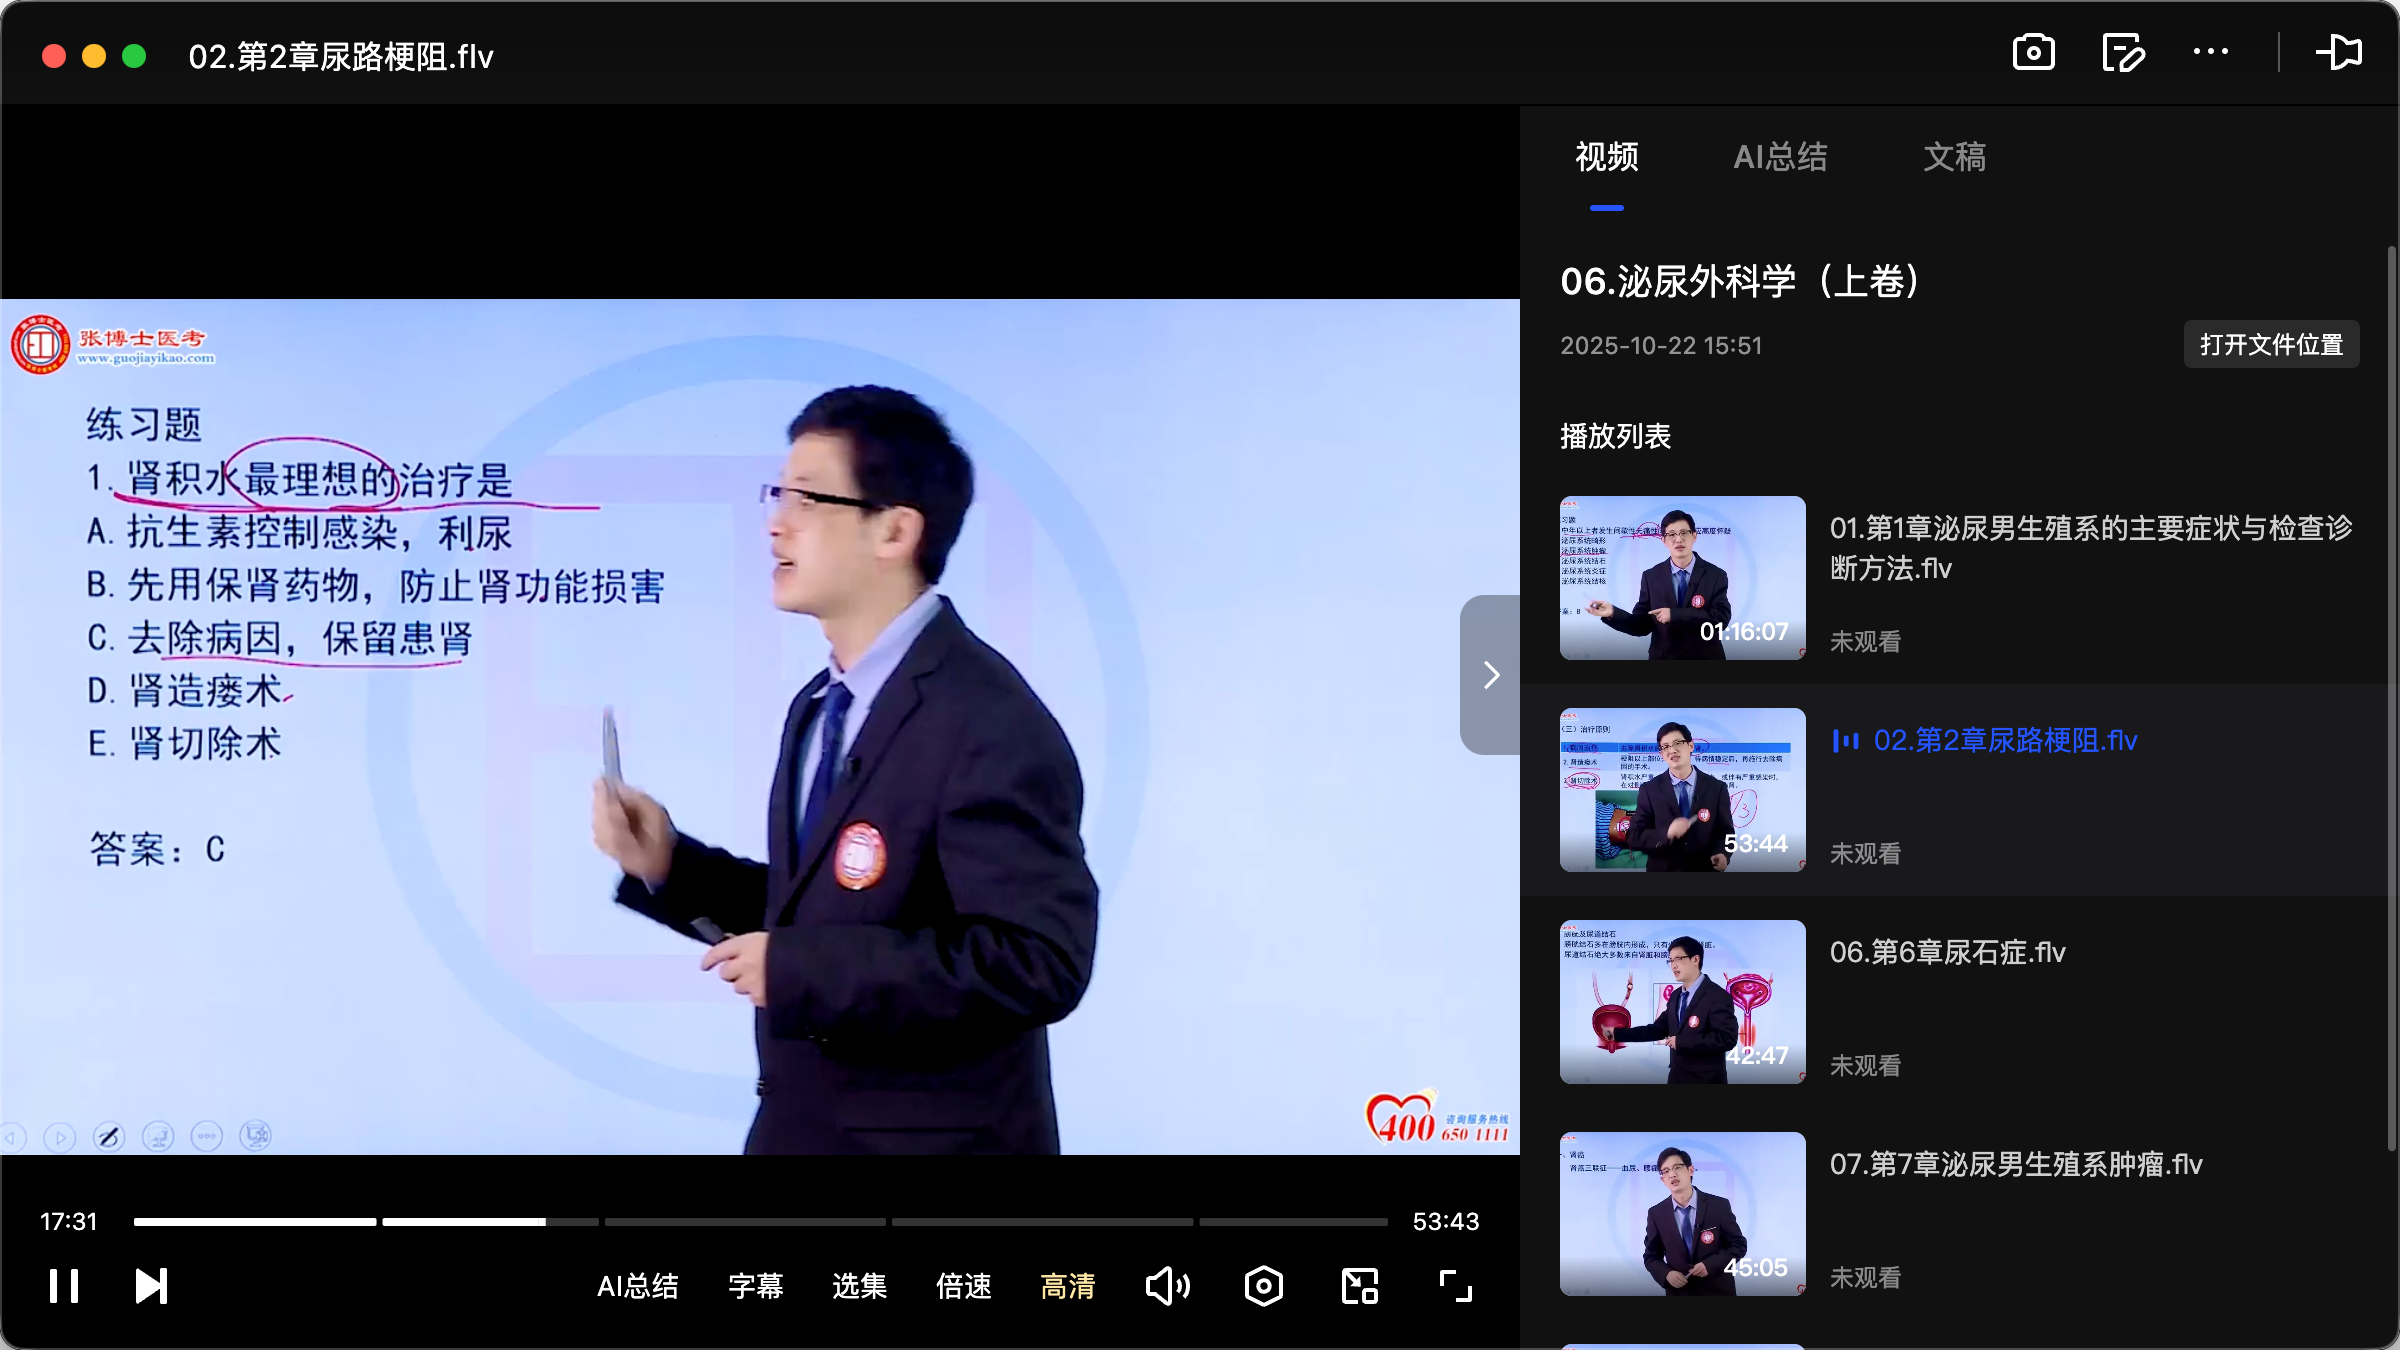Image resolution: width=2400 pixels, height=1350 pixels.
Task: Enter fullscreen with the expand icon
Action: pyautogui.click(x=1453, y=1286)
